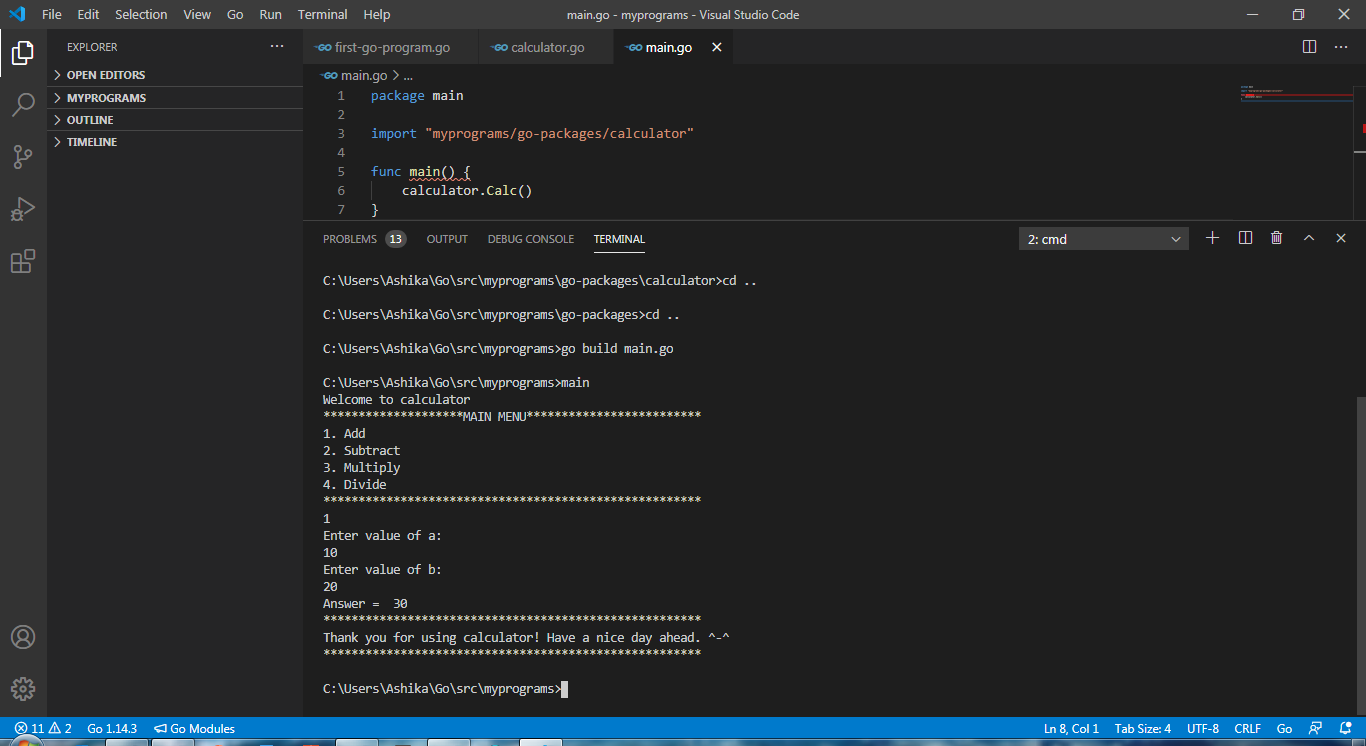Expand the OPEN EDITORS section
Screen dimensions: 1366x746
[175, 75]
